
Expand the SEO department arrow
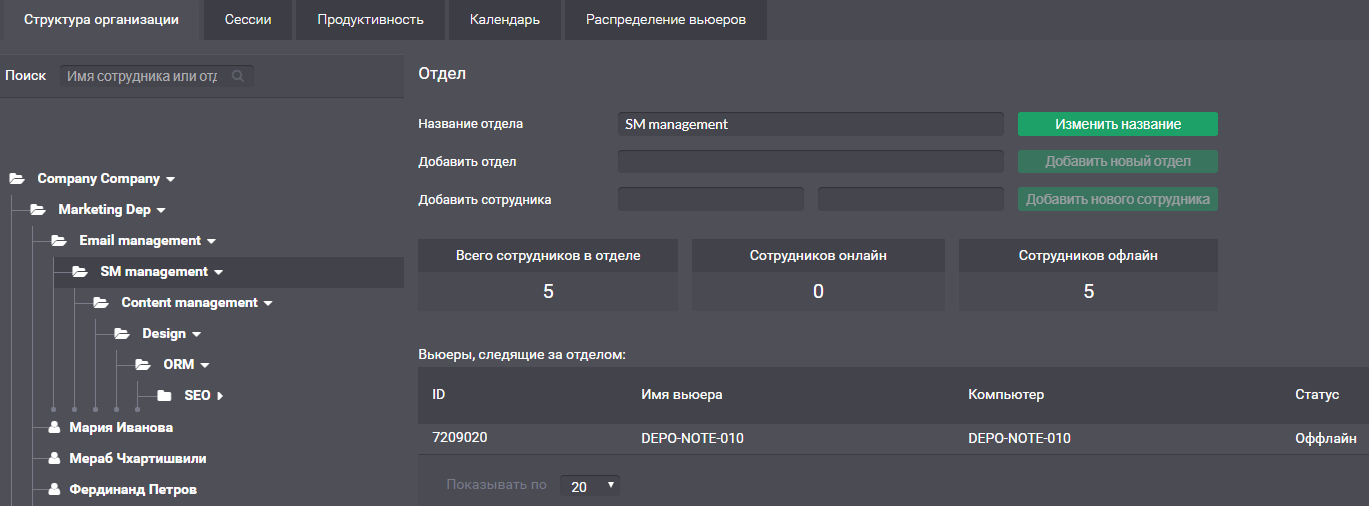pos(220,396)
